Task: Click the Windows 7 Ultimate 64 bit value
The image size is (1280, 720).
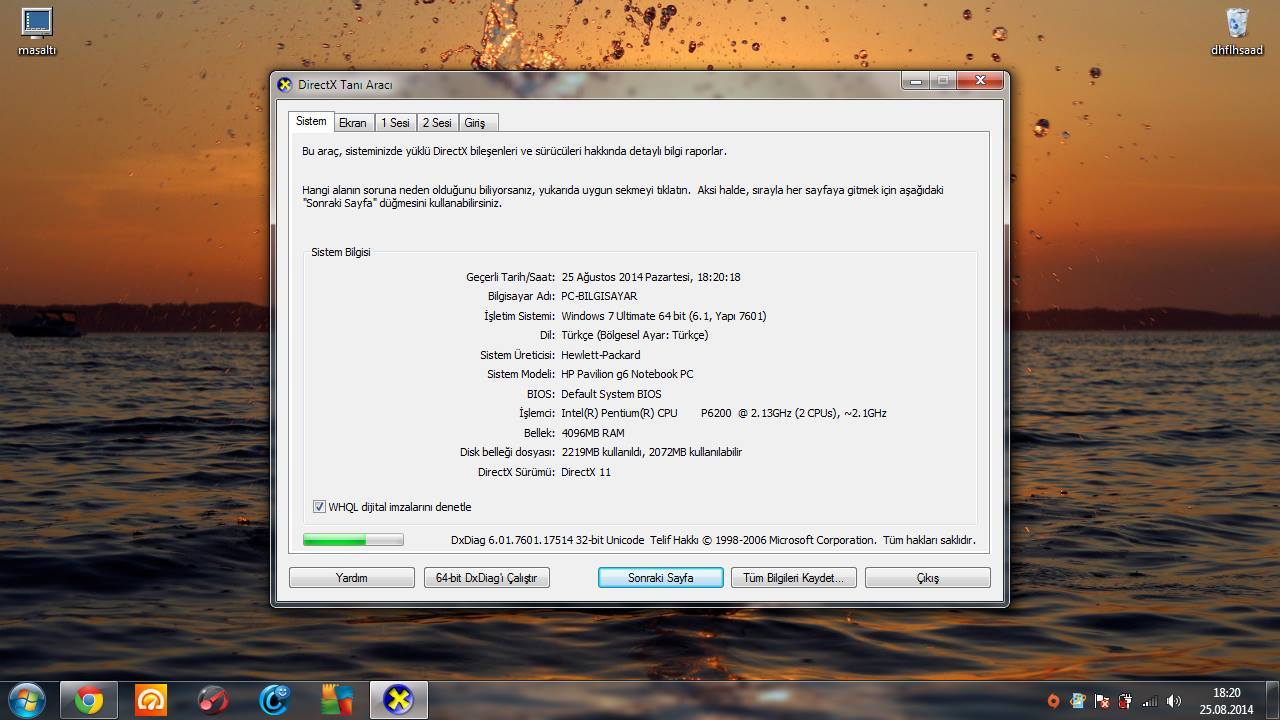Action: click(x=664, y=316)
